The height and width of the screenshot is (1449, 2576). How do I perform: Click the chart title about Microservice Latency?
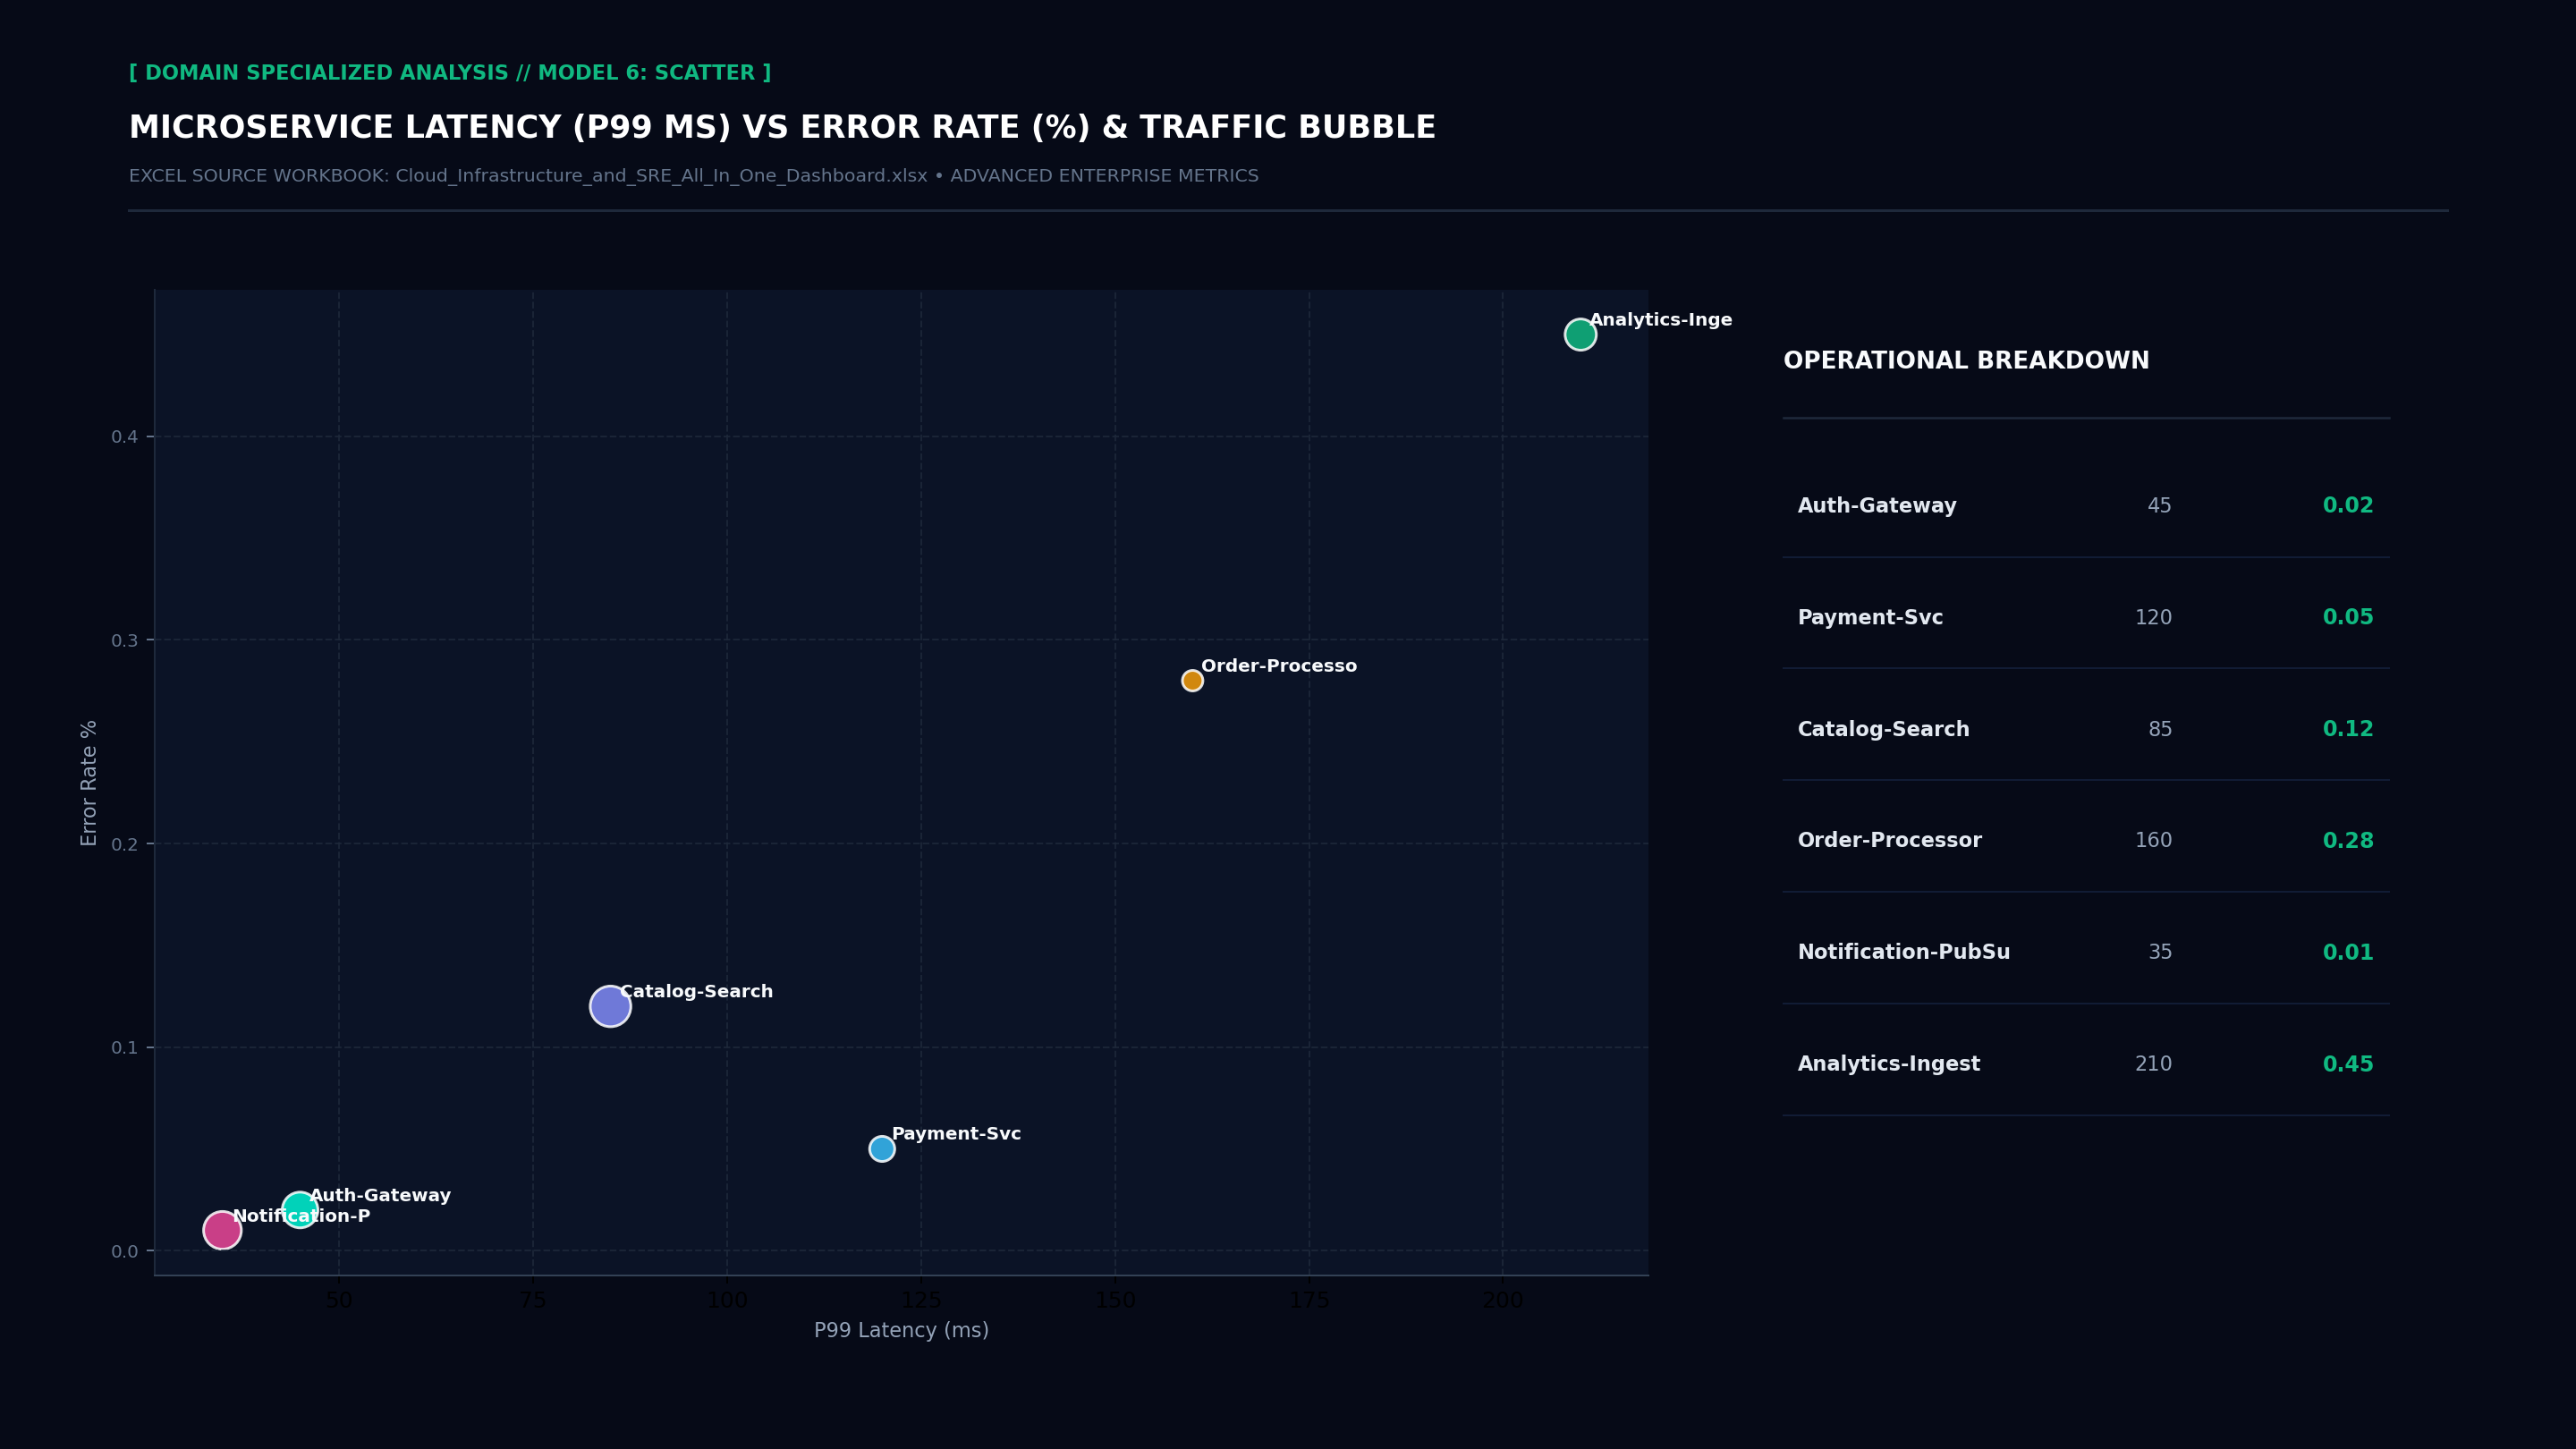pyautogui.click(x=782, y=128)
